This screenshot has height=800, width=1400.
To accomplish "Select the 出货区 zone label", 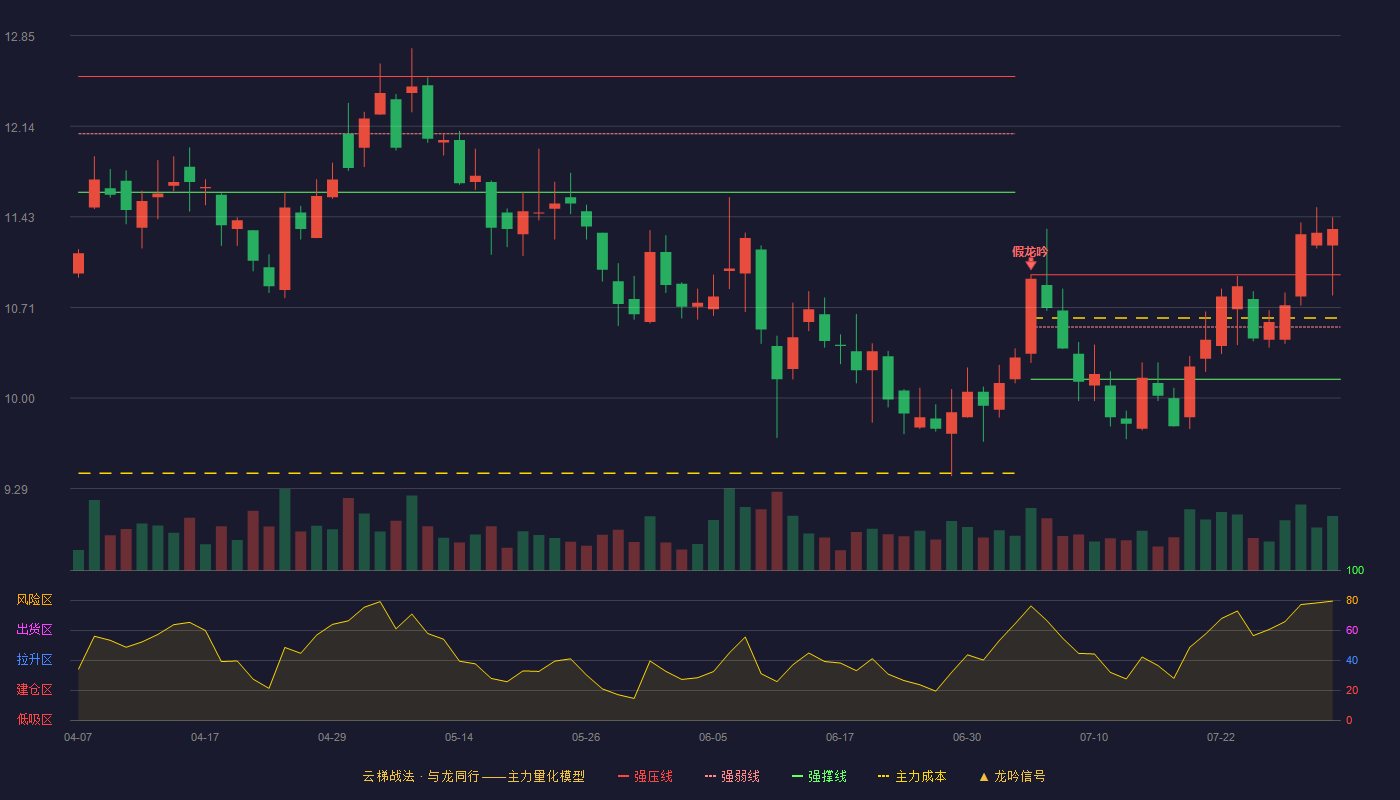I will [35, 630].
